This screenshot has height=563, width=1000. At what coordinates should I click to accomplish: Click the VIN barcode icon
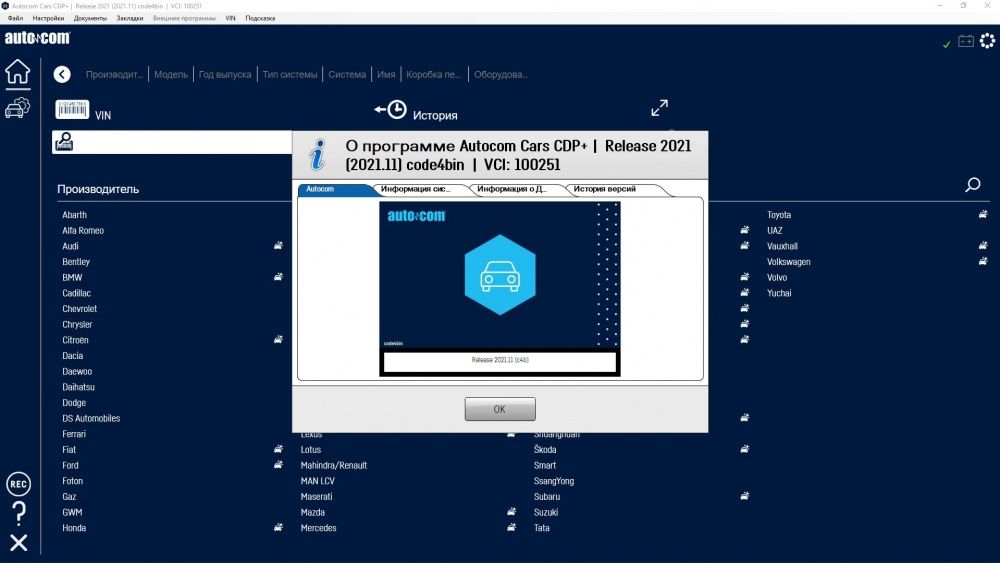tap(72, 110)
